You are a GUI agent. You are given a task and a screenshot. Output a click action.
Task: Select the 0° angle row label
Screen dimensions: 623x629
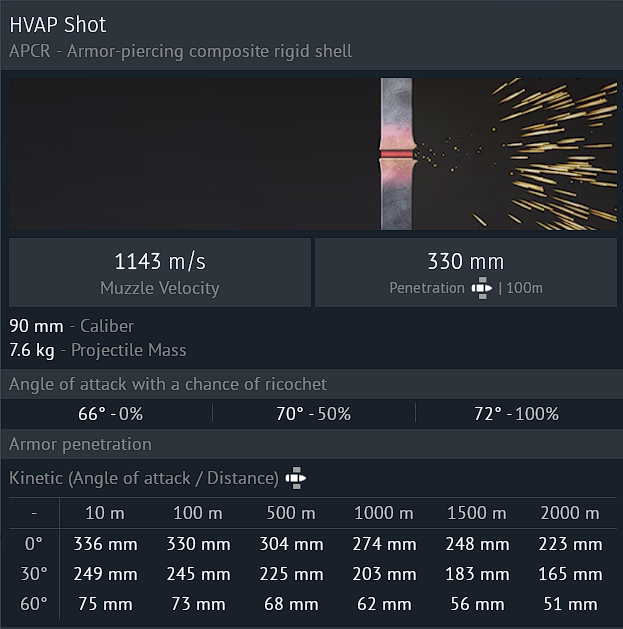[34, 544]
